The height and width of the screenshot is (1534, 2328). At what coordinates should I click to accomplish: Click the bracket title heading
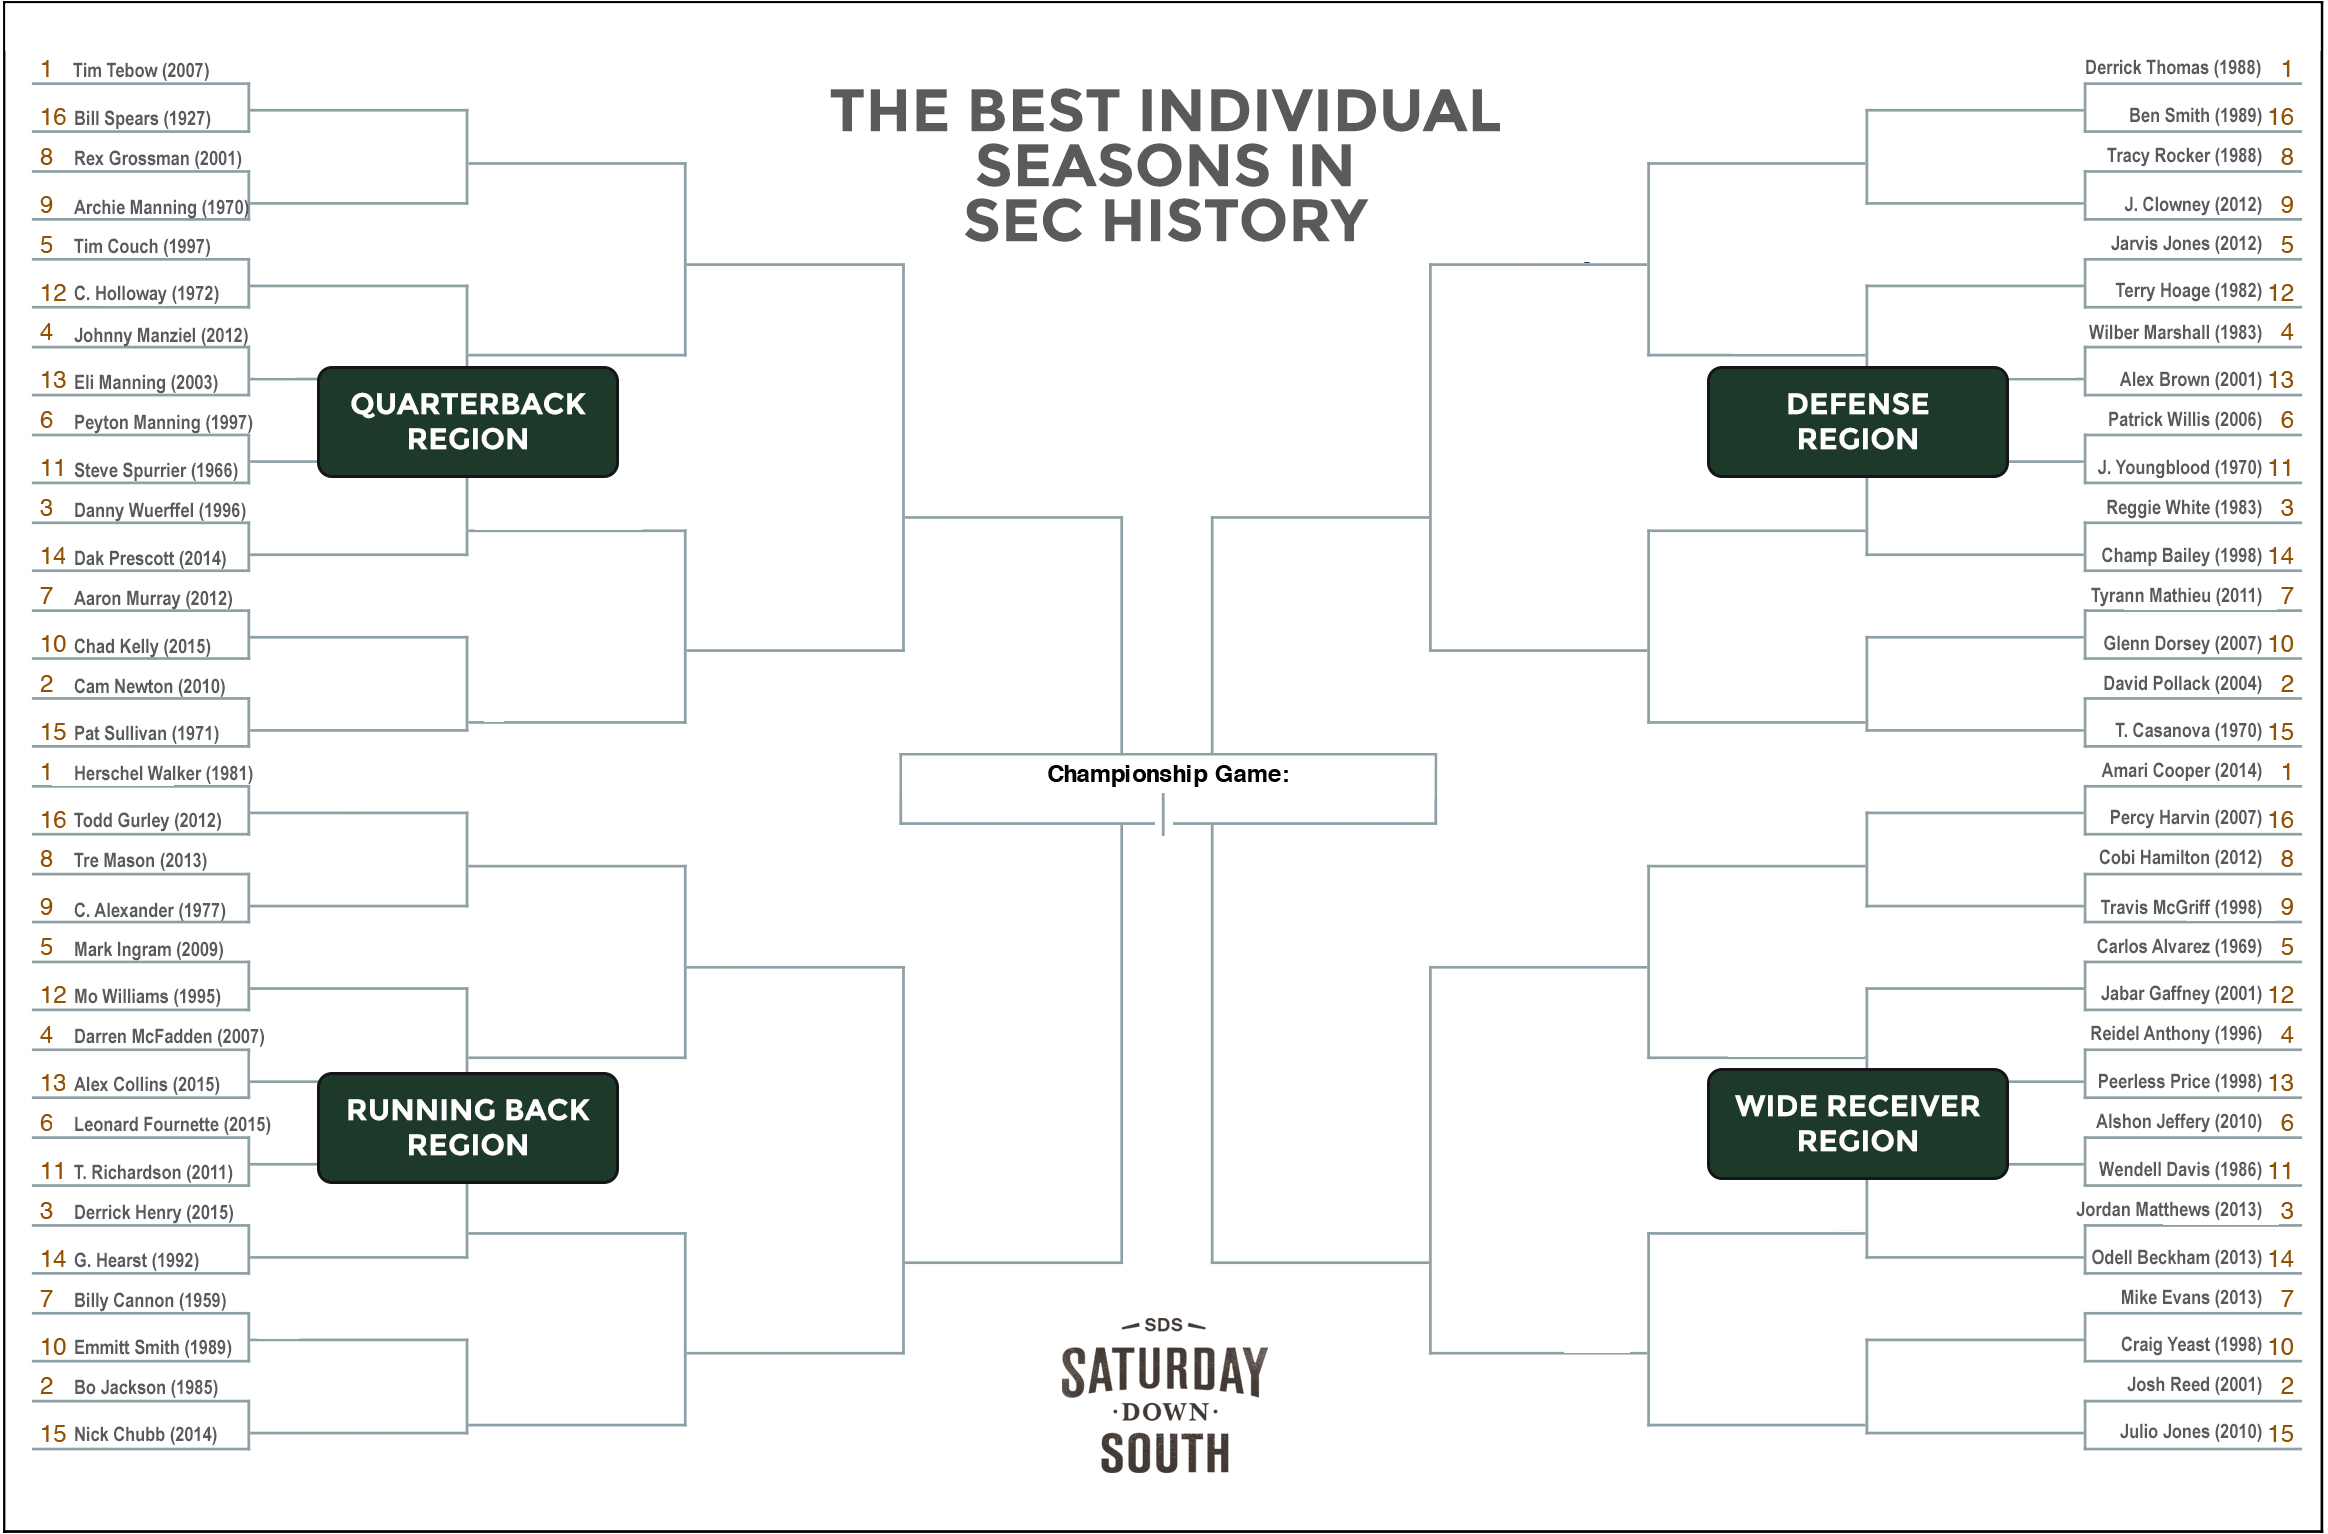point(1165,165)
